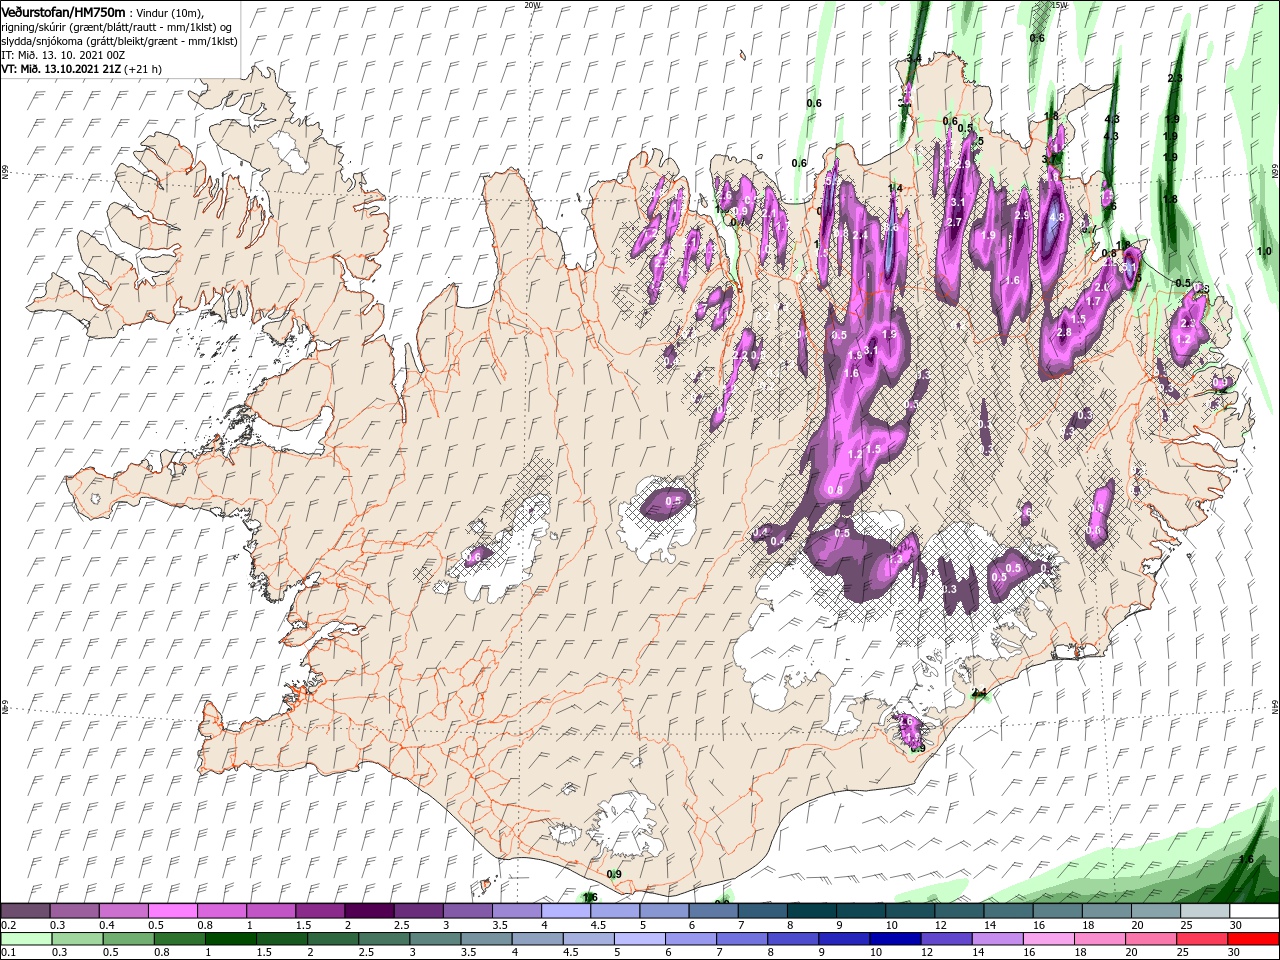Select the upper legend swatch labeled 0.8
Image resolution: width=1280 pixels, height=960 pixels.
pos(221,911)
